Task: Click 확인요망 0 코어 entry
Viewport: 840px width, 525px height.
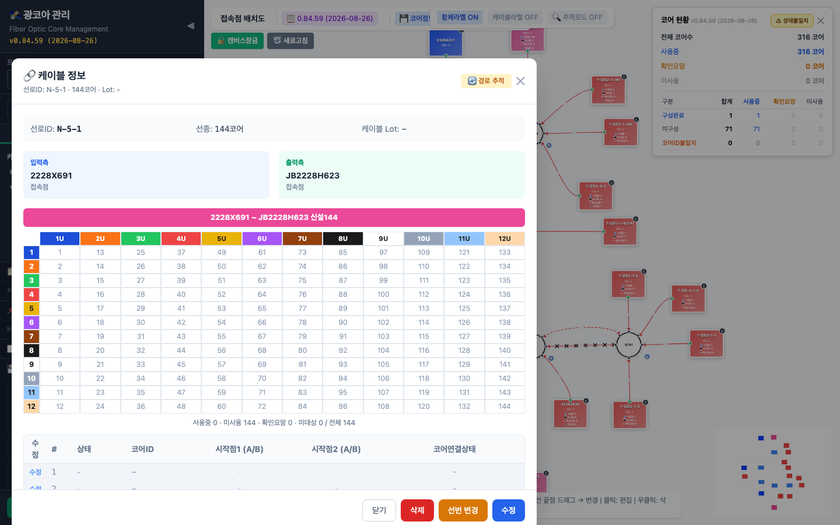Action: click(742, 66)
